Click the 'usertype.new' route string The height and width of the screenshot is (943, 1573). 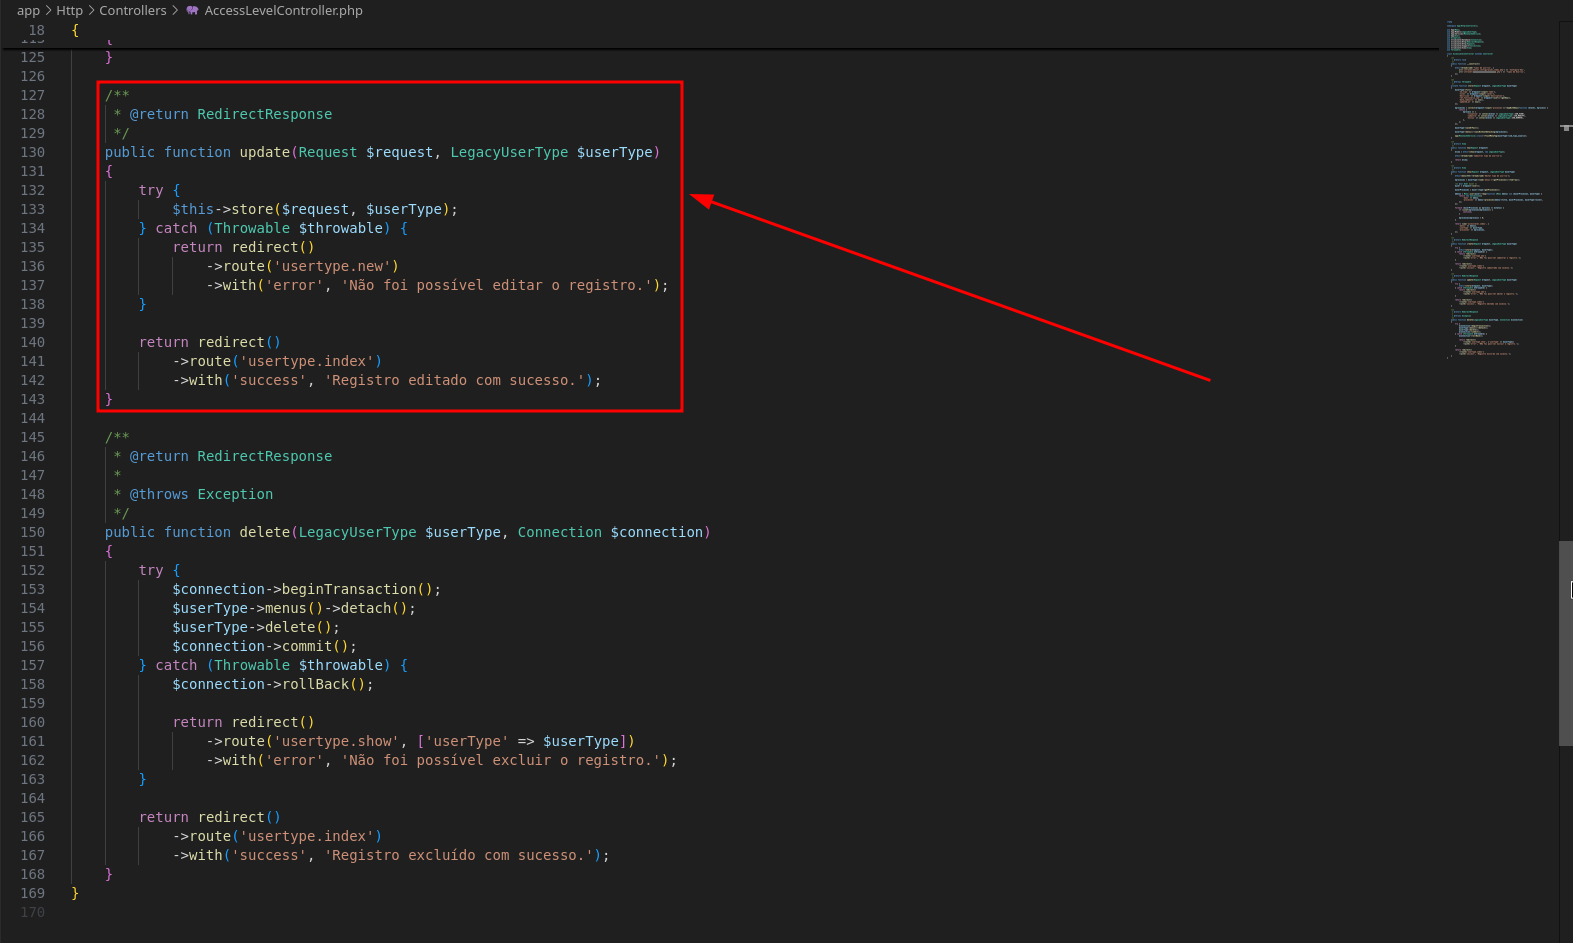[x=332, y=266]
